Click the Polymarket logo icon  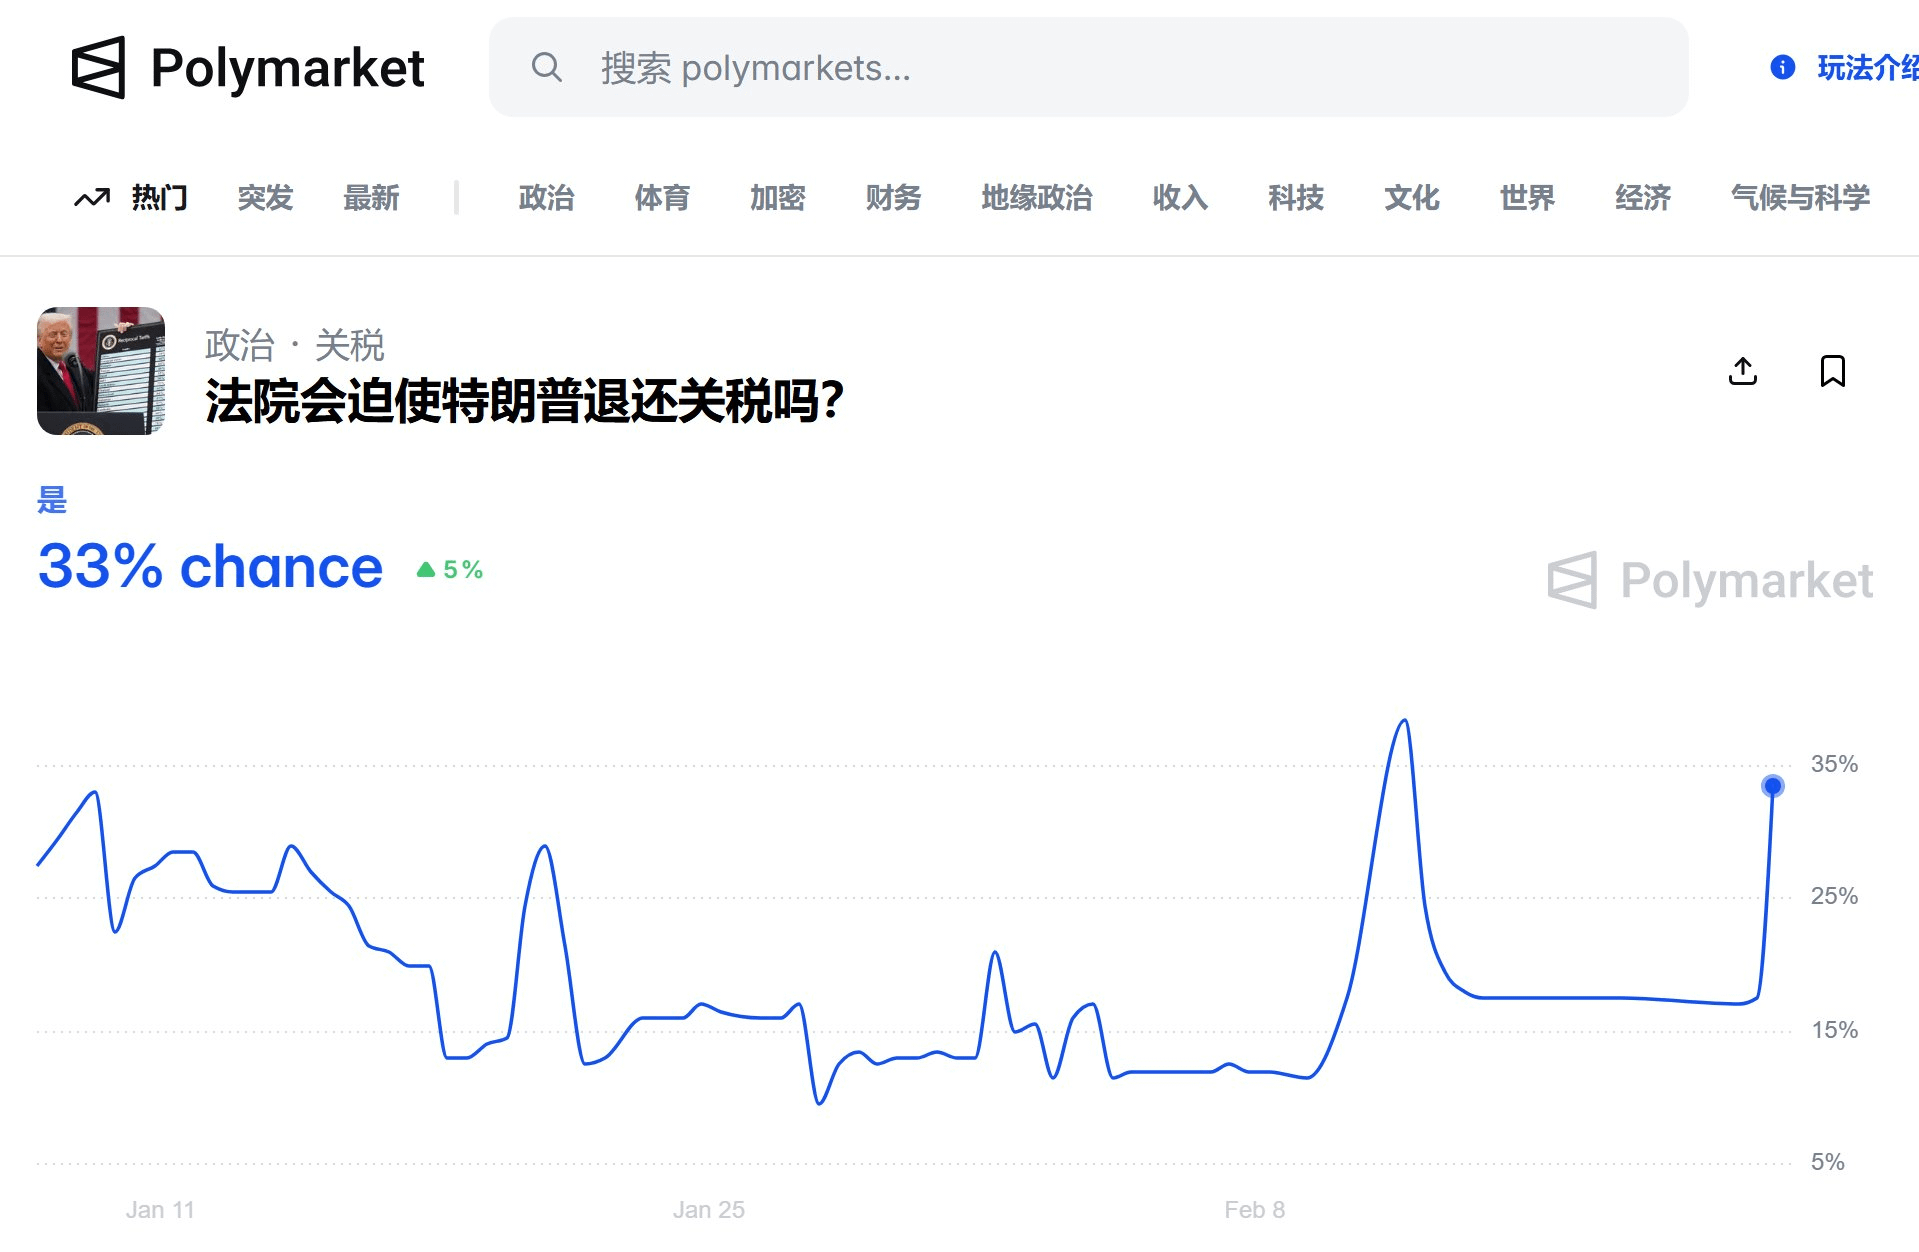(x=99, y=67)
